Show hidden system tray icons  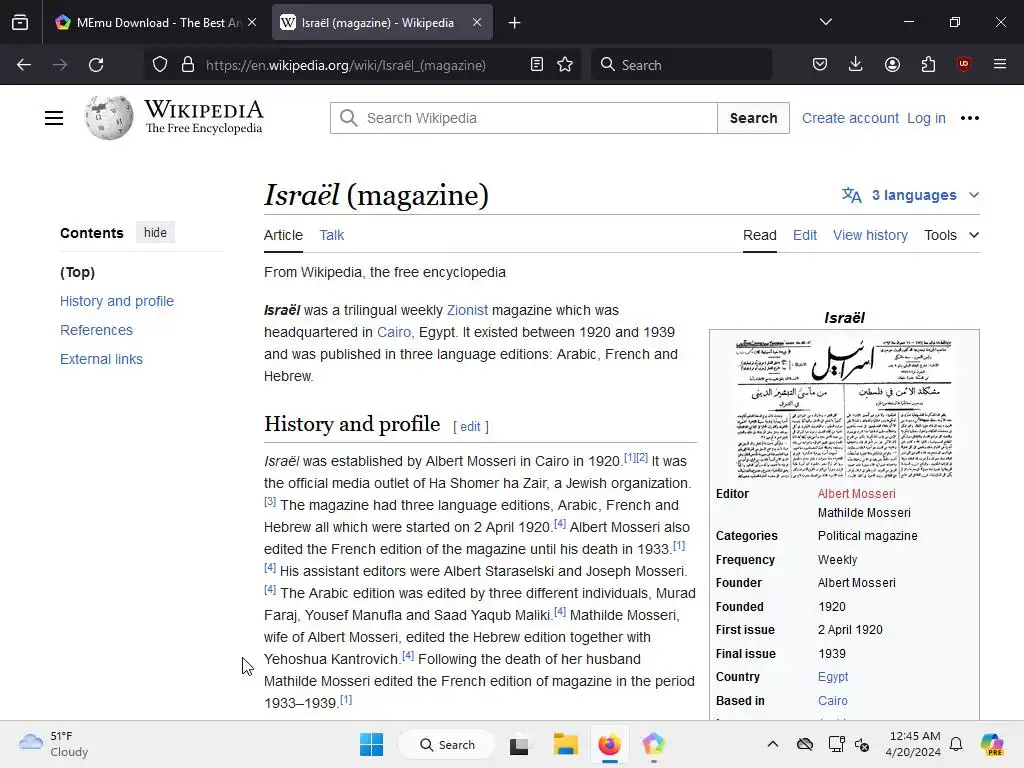pos(773,744)
